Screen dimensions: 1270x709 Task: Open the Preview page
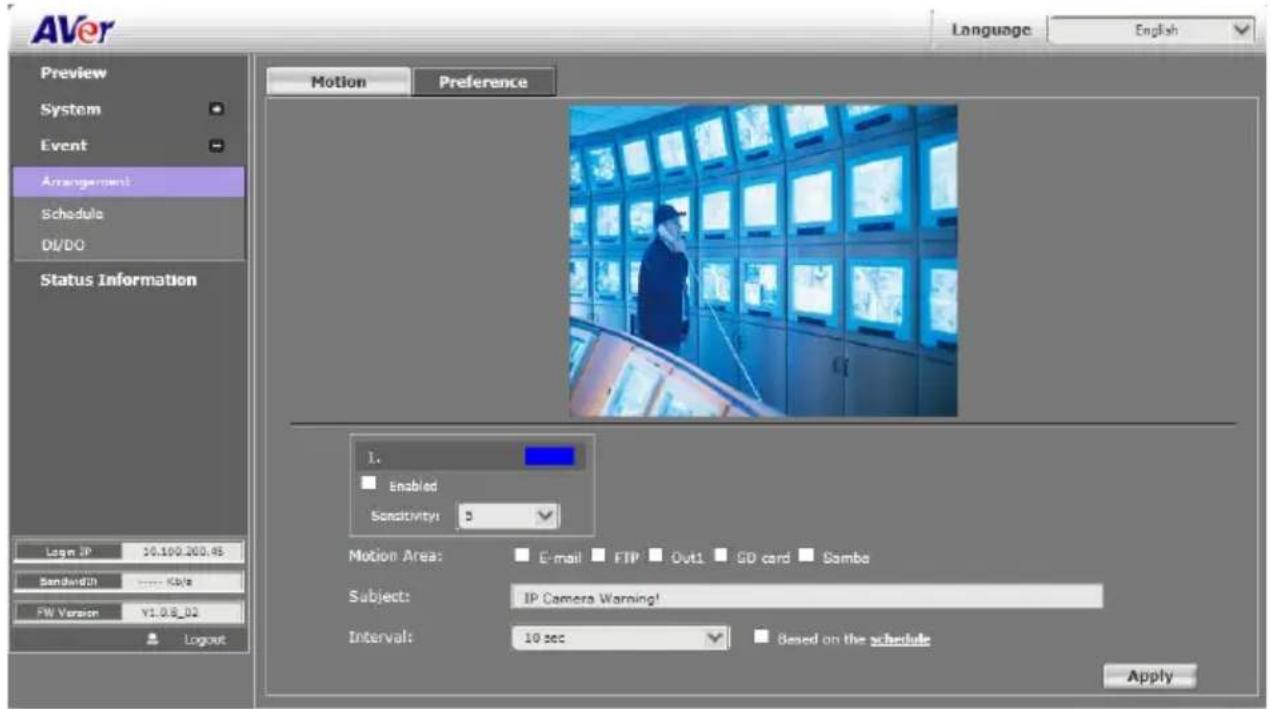click(x=73, y=73)
